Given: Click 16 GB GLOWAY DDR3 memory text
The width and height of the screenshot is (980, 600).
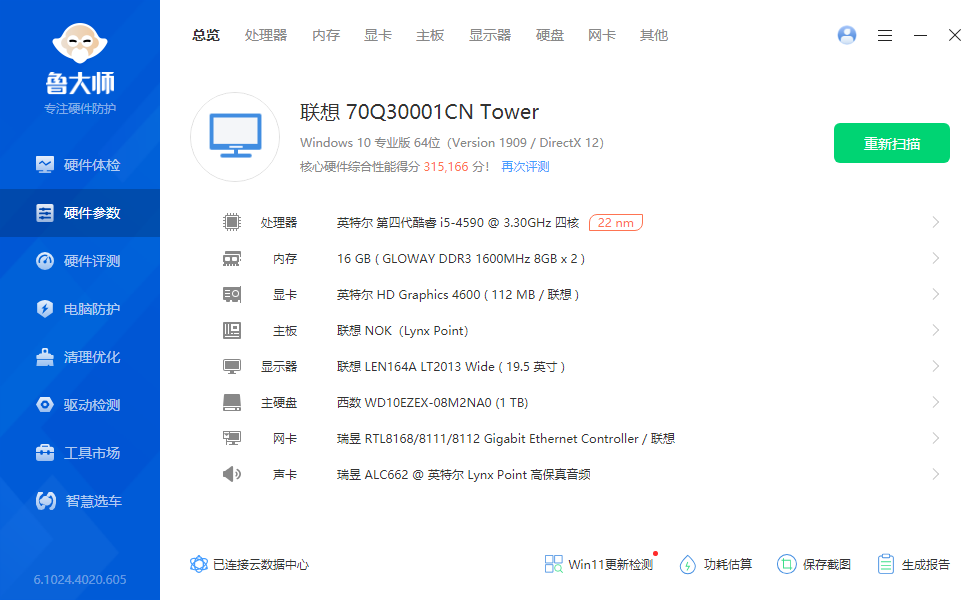Looking at the screenshot, I should tap(461, 259).
